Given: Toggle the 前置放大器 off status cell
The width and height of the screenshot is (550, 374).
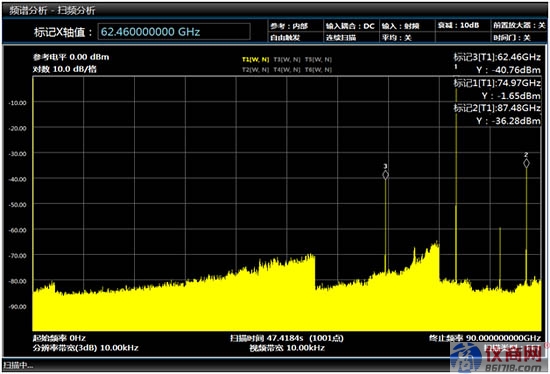Looking at the screenshot, I should tap(519, 26).
